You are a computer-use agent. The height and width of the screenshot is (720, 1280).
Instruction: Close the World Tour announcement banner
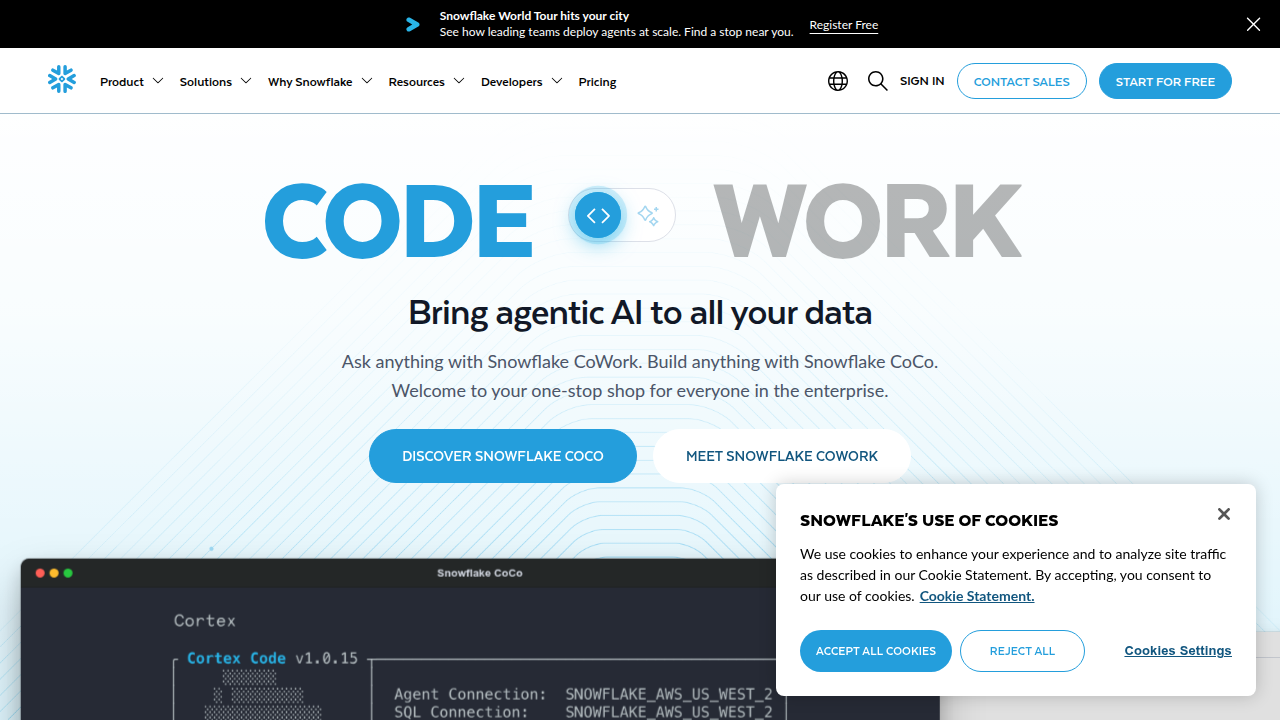(1253, 24)
